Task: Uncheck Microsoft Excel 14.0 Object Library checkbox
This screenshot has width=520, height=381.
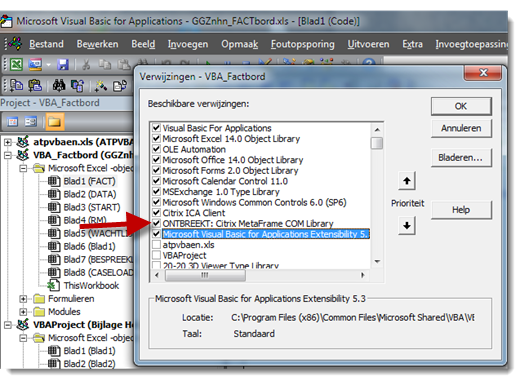Action: coord(156,138)
